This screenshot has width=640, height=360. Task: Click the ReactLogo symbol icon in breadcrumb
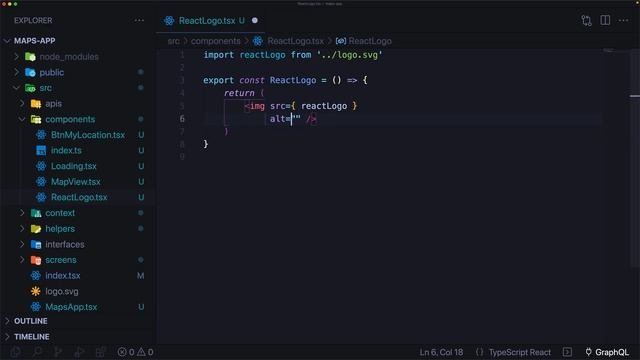point(341,41)
